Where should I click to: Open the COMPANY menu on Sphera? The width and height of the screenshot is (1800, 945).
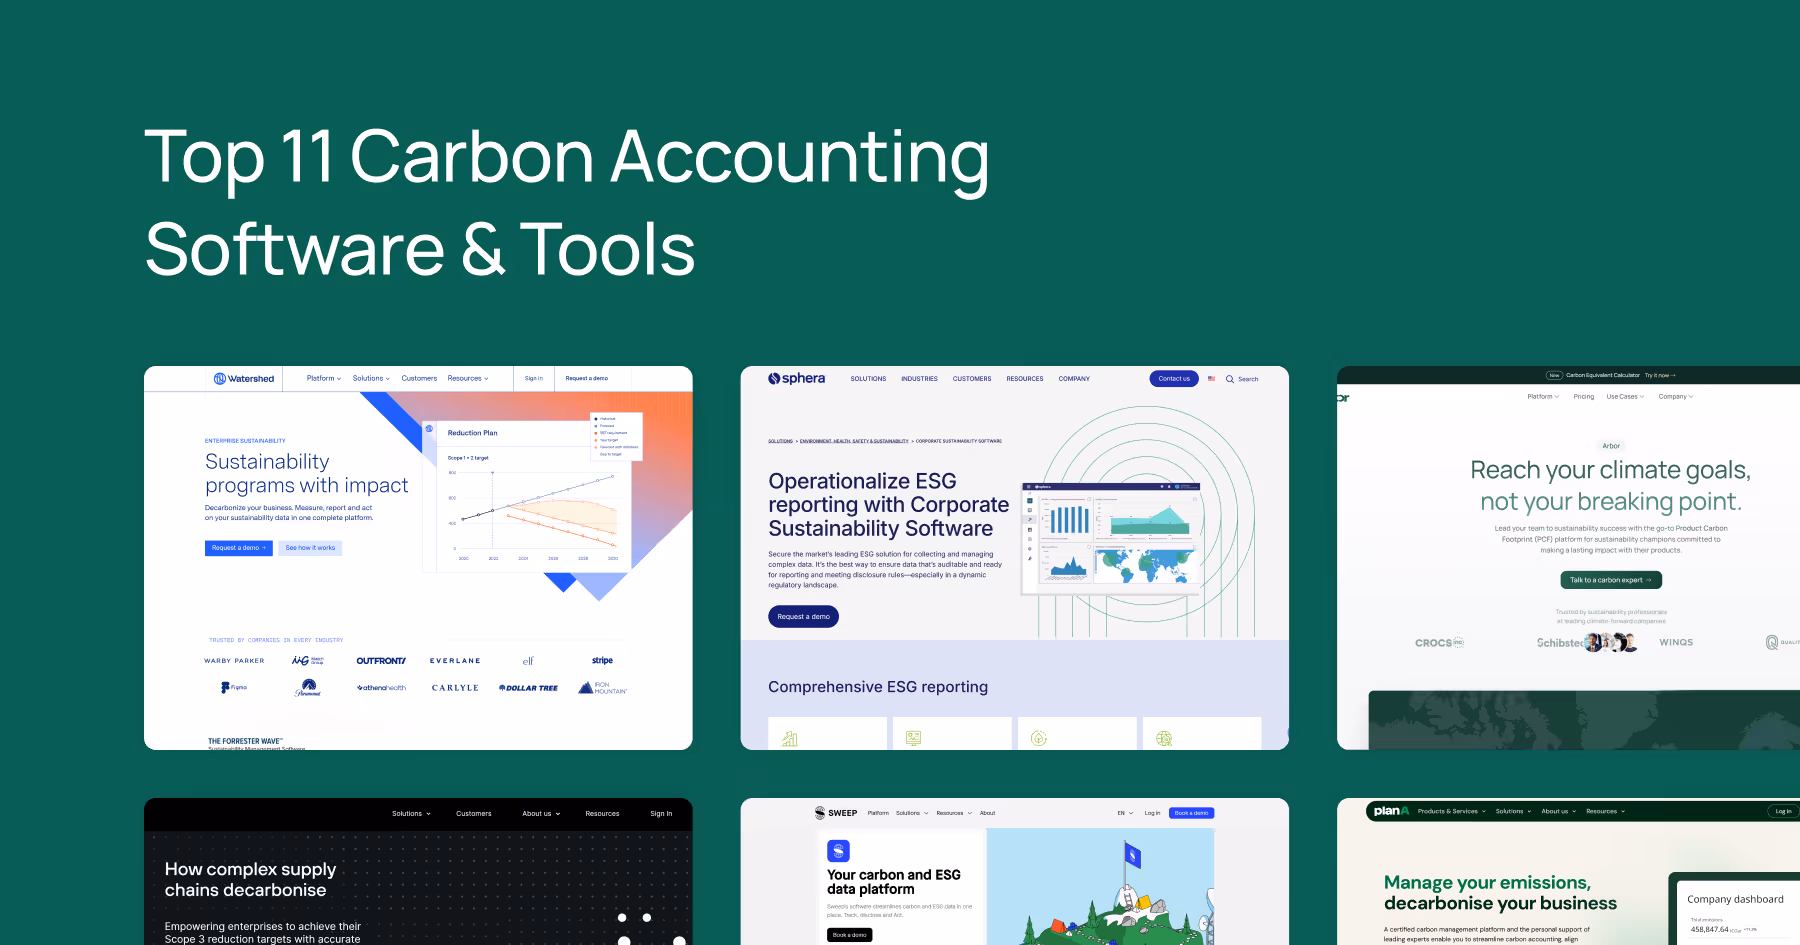click(1074, 379)
